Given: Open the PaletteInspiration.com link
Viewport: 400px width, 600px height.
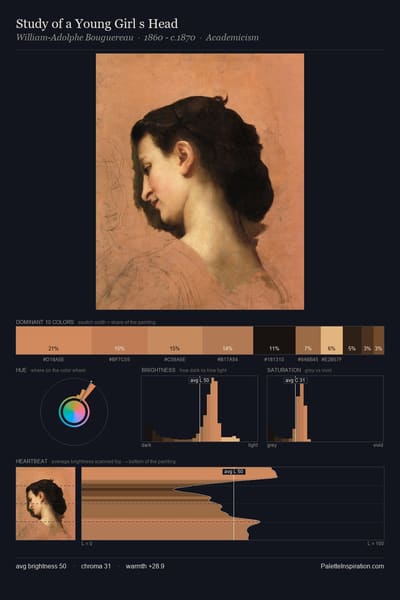Looking at the screenshot, I should [352, 566].
